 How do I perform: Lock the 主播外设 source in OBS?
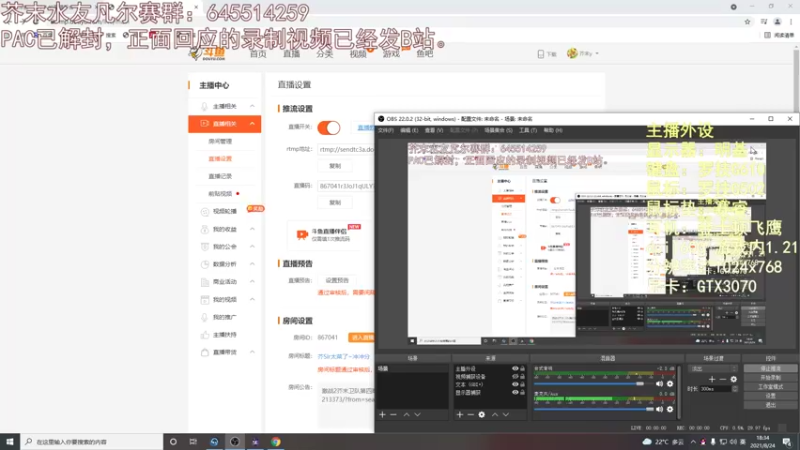click(x=522, y=368)
